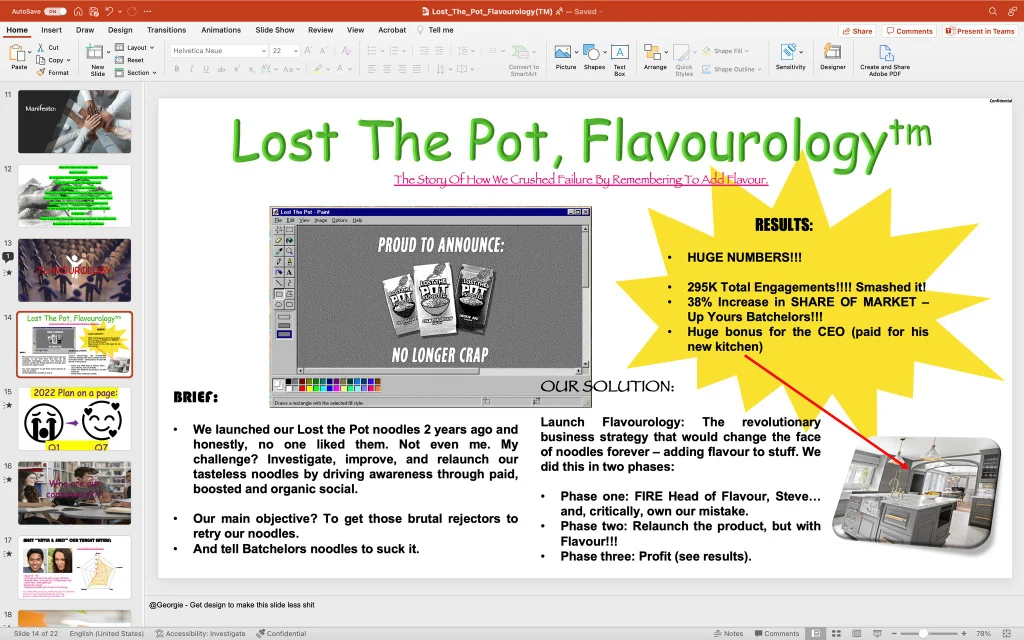Click the Share button
Image resolution: width=1024 pixels, height=640 pixels.
coord(856,31)
